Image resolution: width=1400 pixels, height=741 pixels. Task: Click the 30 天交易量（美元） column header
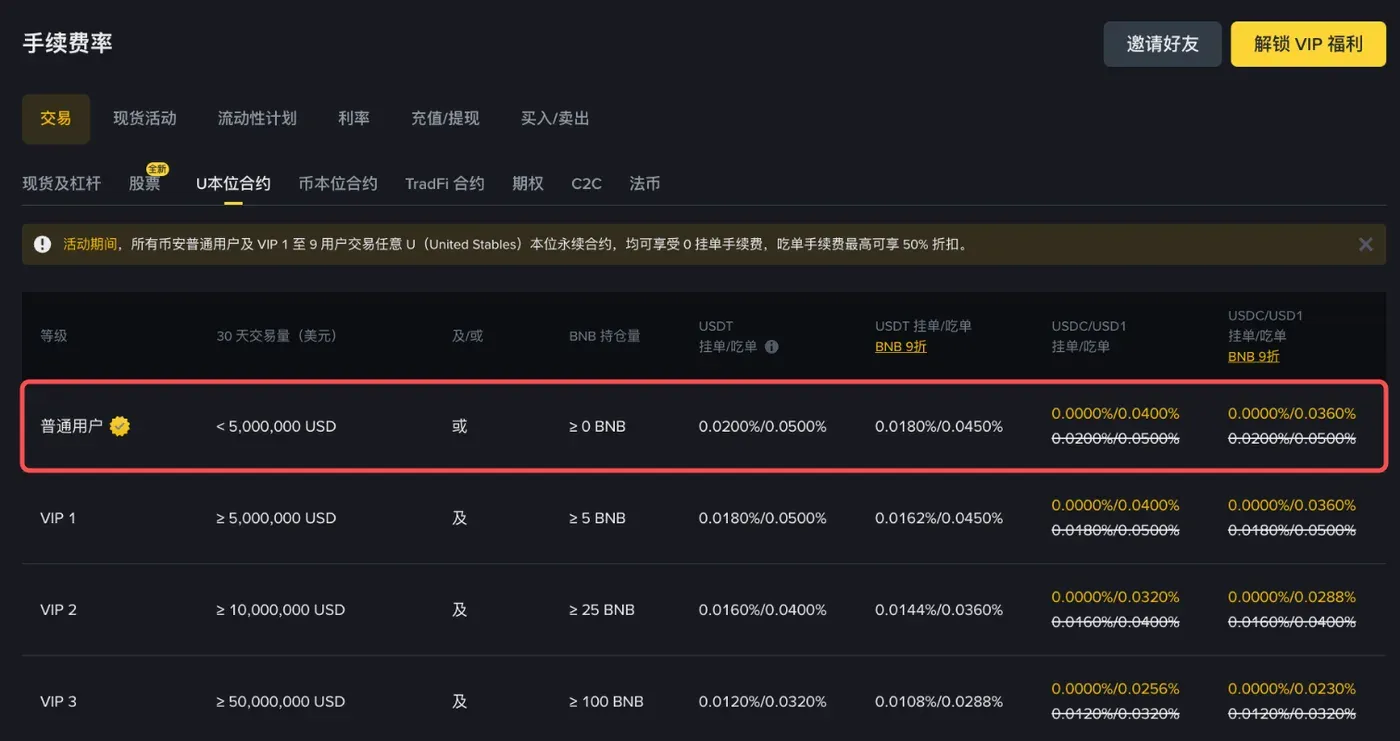coord(277,336)
